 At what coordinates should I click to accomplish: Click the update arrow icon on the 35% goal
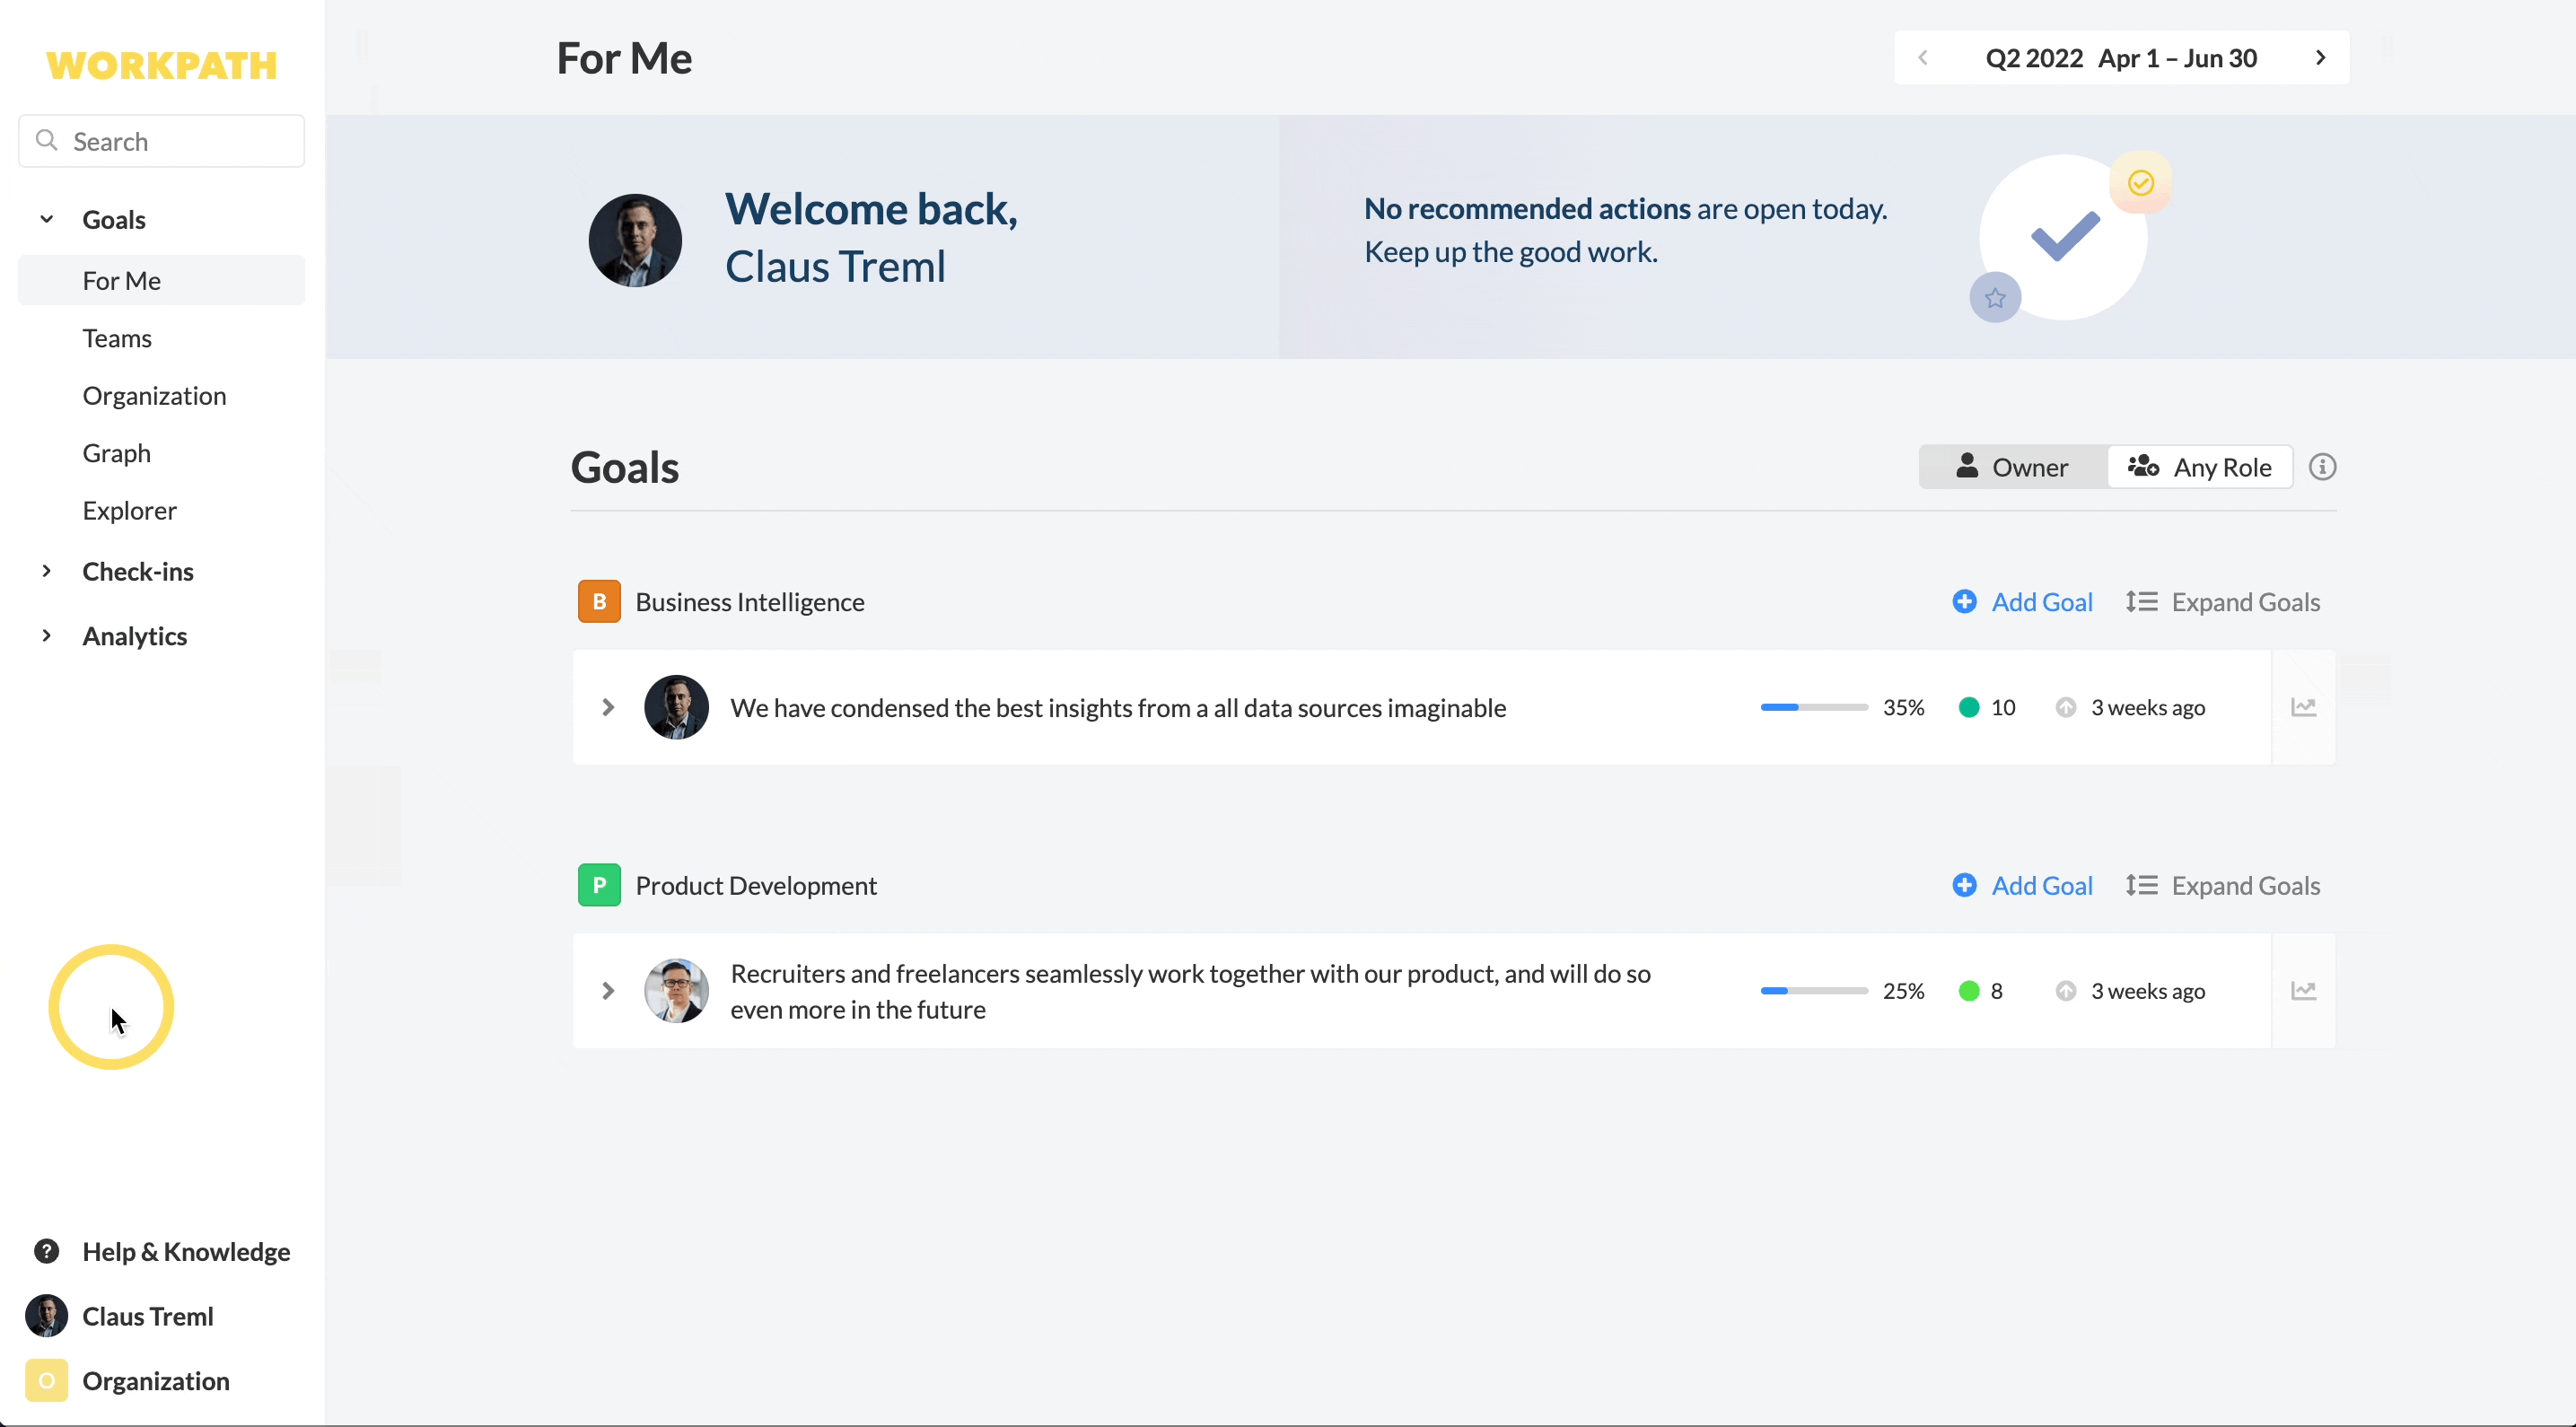pos(2065,707)
